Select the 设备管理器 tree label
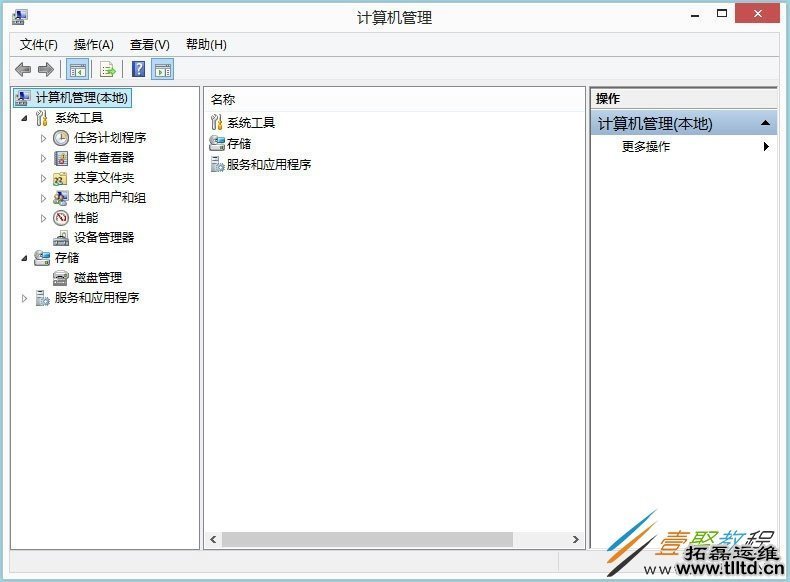Image resolution: width=790 pixels, height=582 pixels. (x=104, y=238)
